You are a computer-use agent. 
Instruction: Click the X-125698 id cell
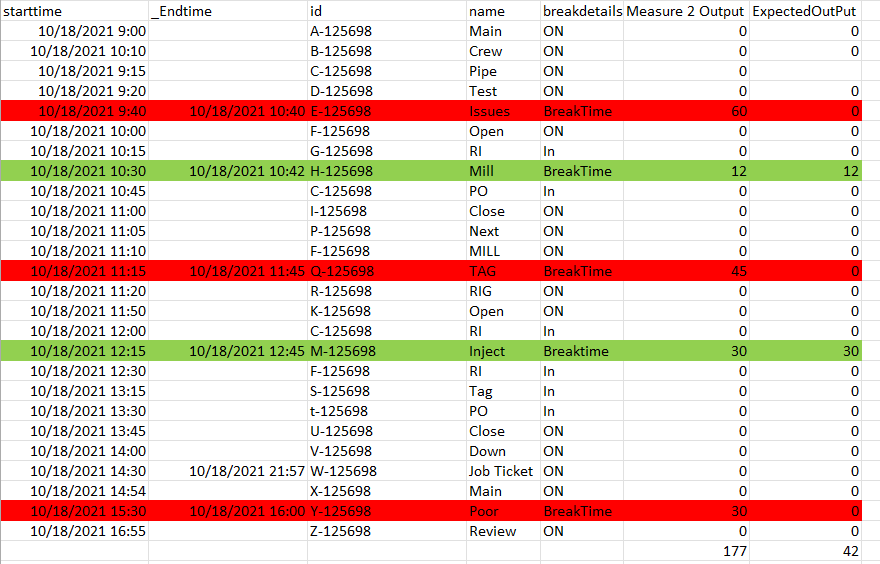coord(387,491)
